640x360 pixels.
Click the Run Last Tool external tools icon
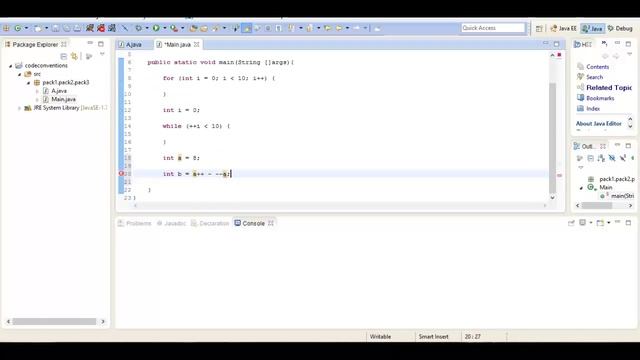[x=174, y=28]
